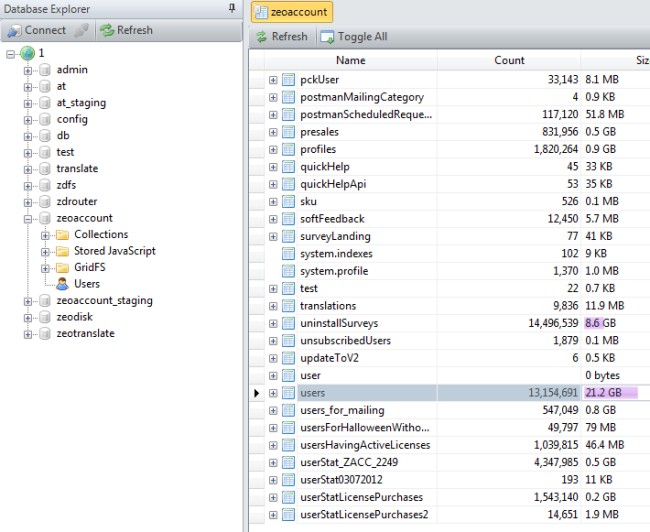Sort by the Count column header
Image resolution: width=650 pixels, height=532 pixels.
509,60
